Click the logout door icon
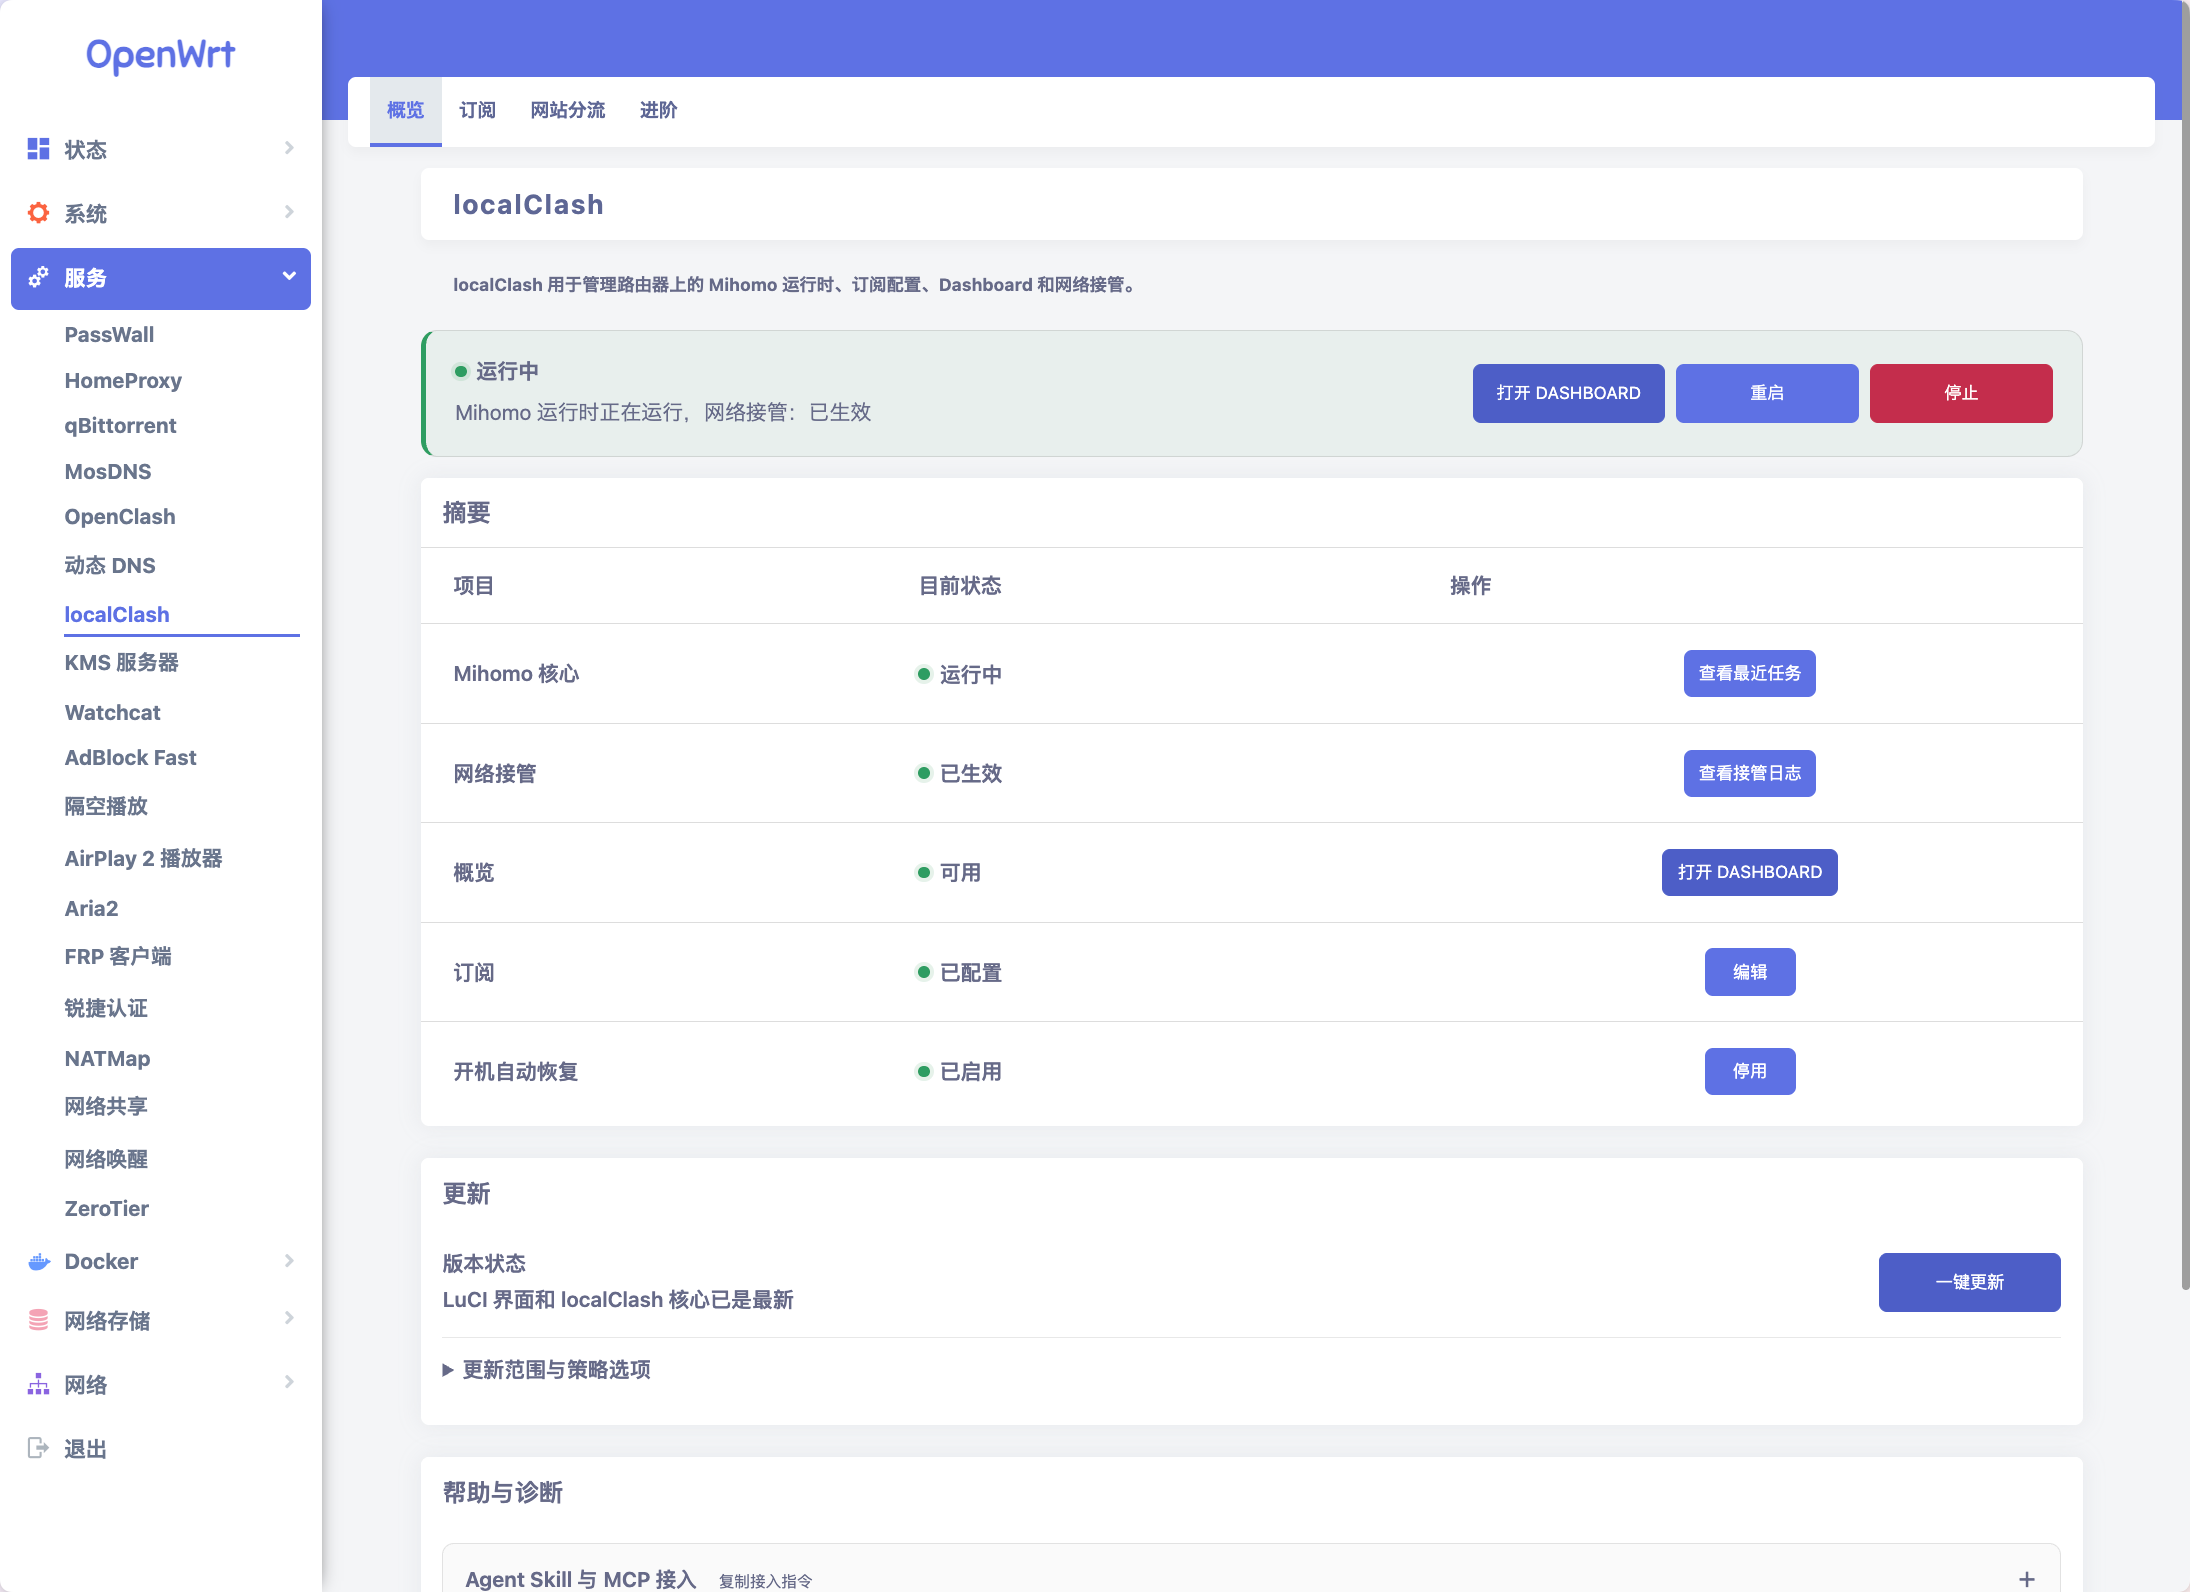The image size is (2190, 1592). tap(38, 1448)
